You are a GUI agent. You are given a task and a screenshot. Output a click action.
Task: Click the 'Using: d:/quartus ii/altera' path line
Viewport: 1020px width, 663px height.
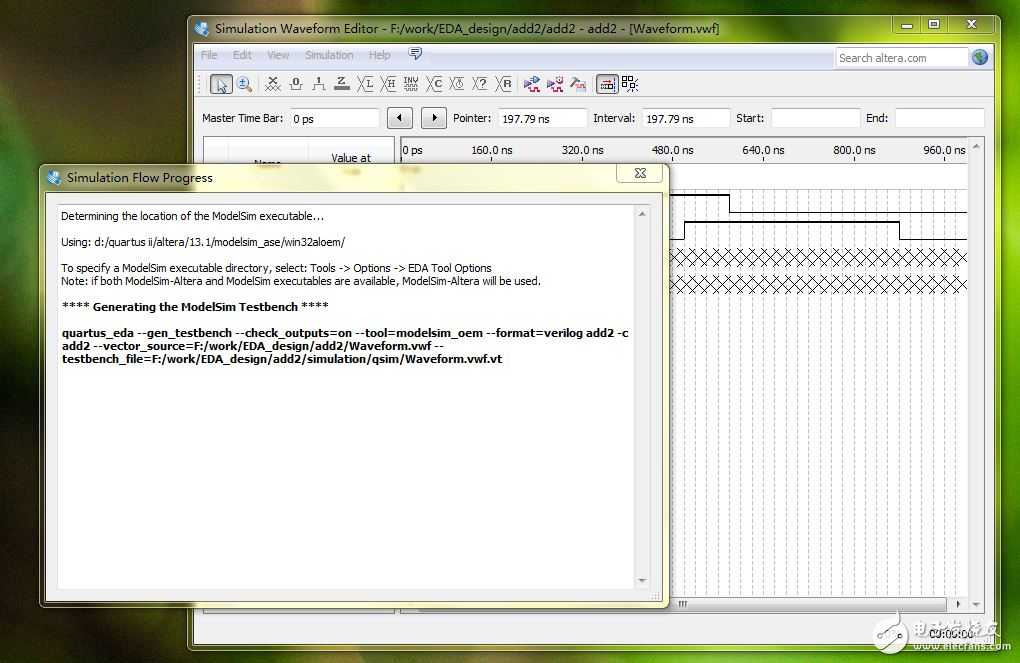click(x=203, y=242)
